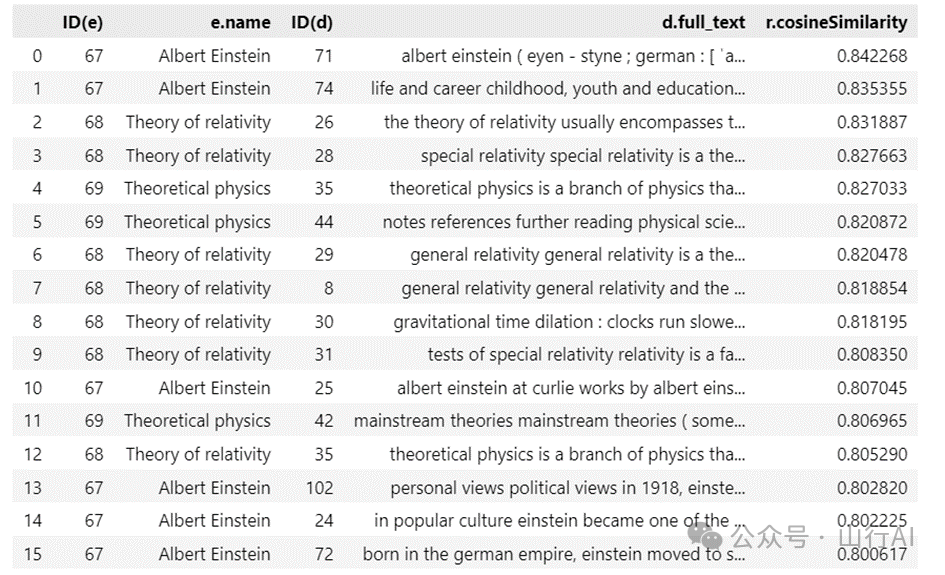
Task: Click the "personal views political views" text cell
Action: pos(568,488)
